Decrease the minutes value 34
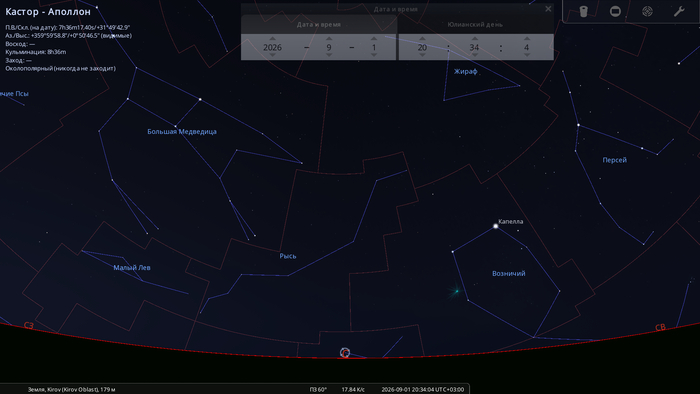The image size is (700, 394). [475, 55]
